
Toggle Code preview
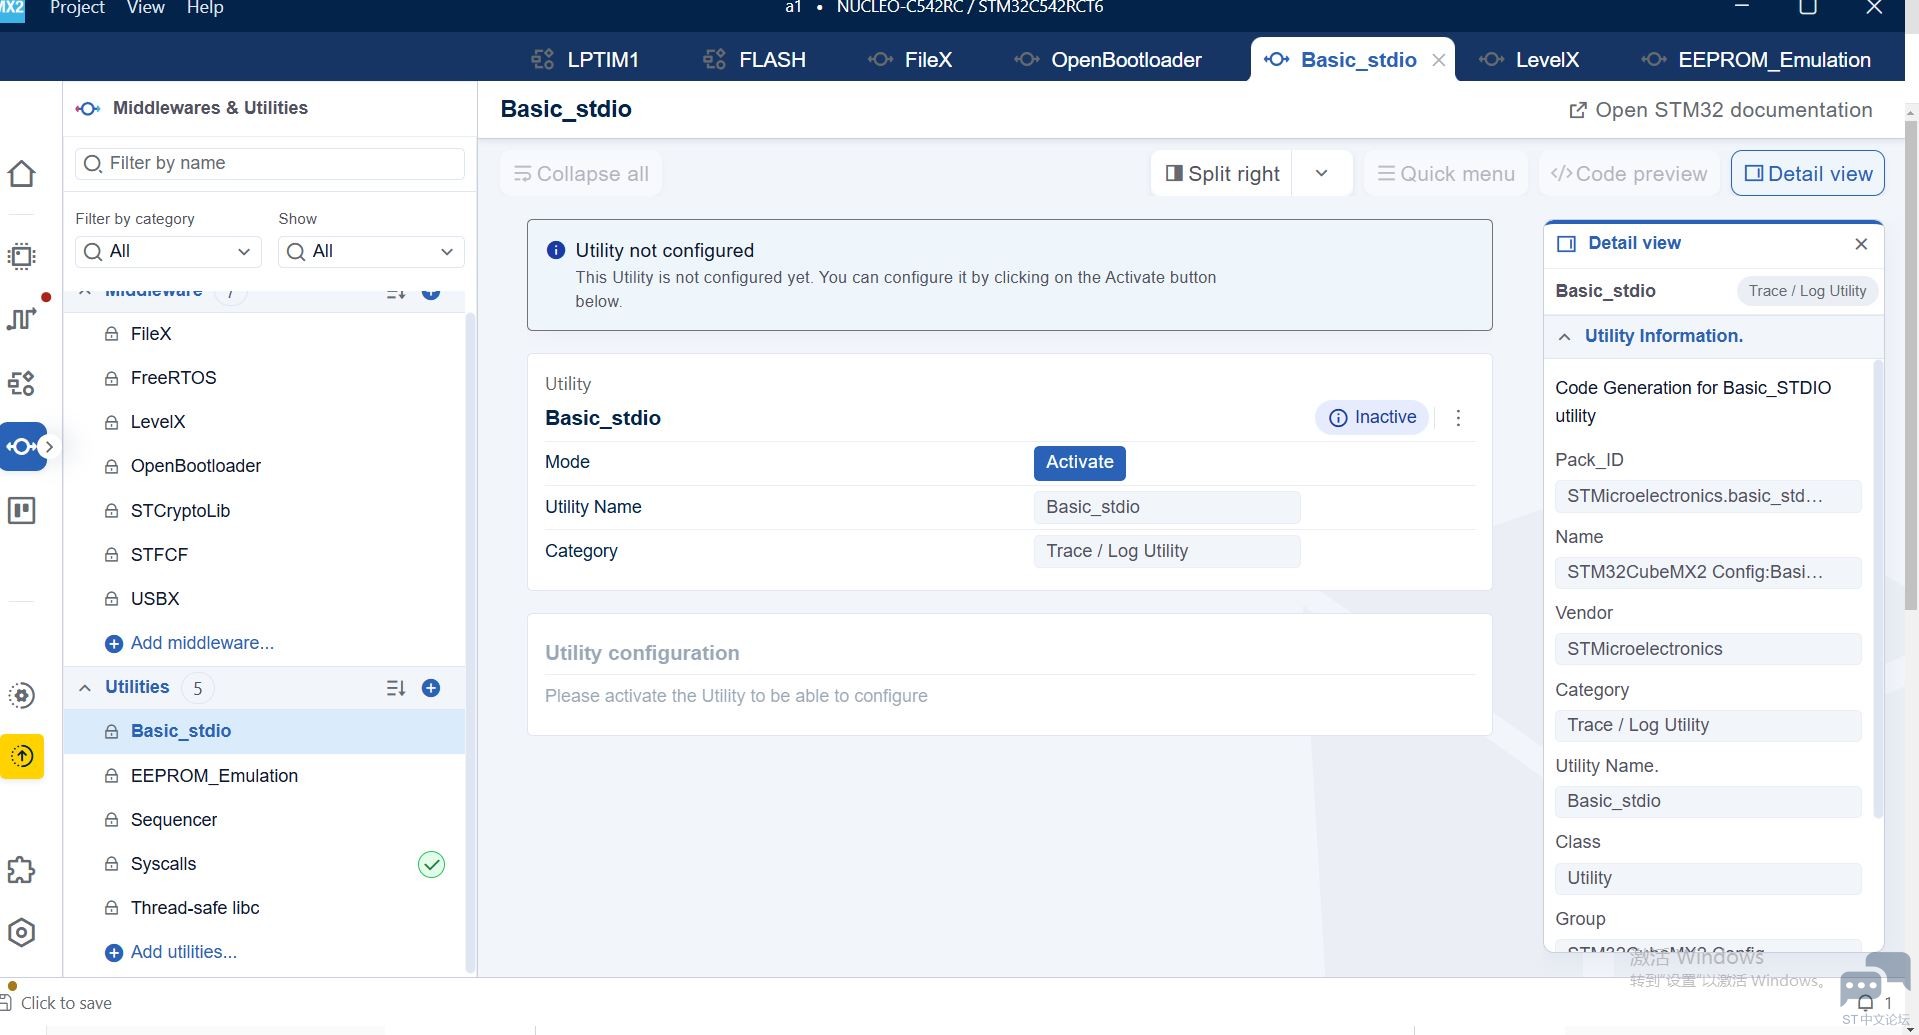[x=1628, y=174]
